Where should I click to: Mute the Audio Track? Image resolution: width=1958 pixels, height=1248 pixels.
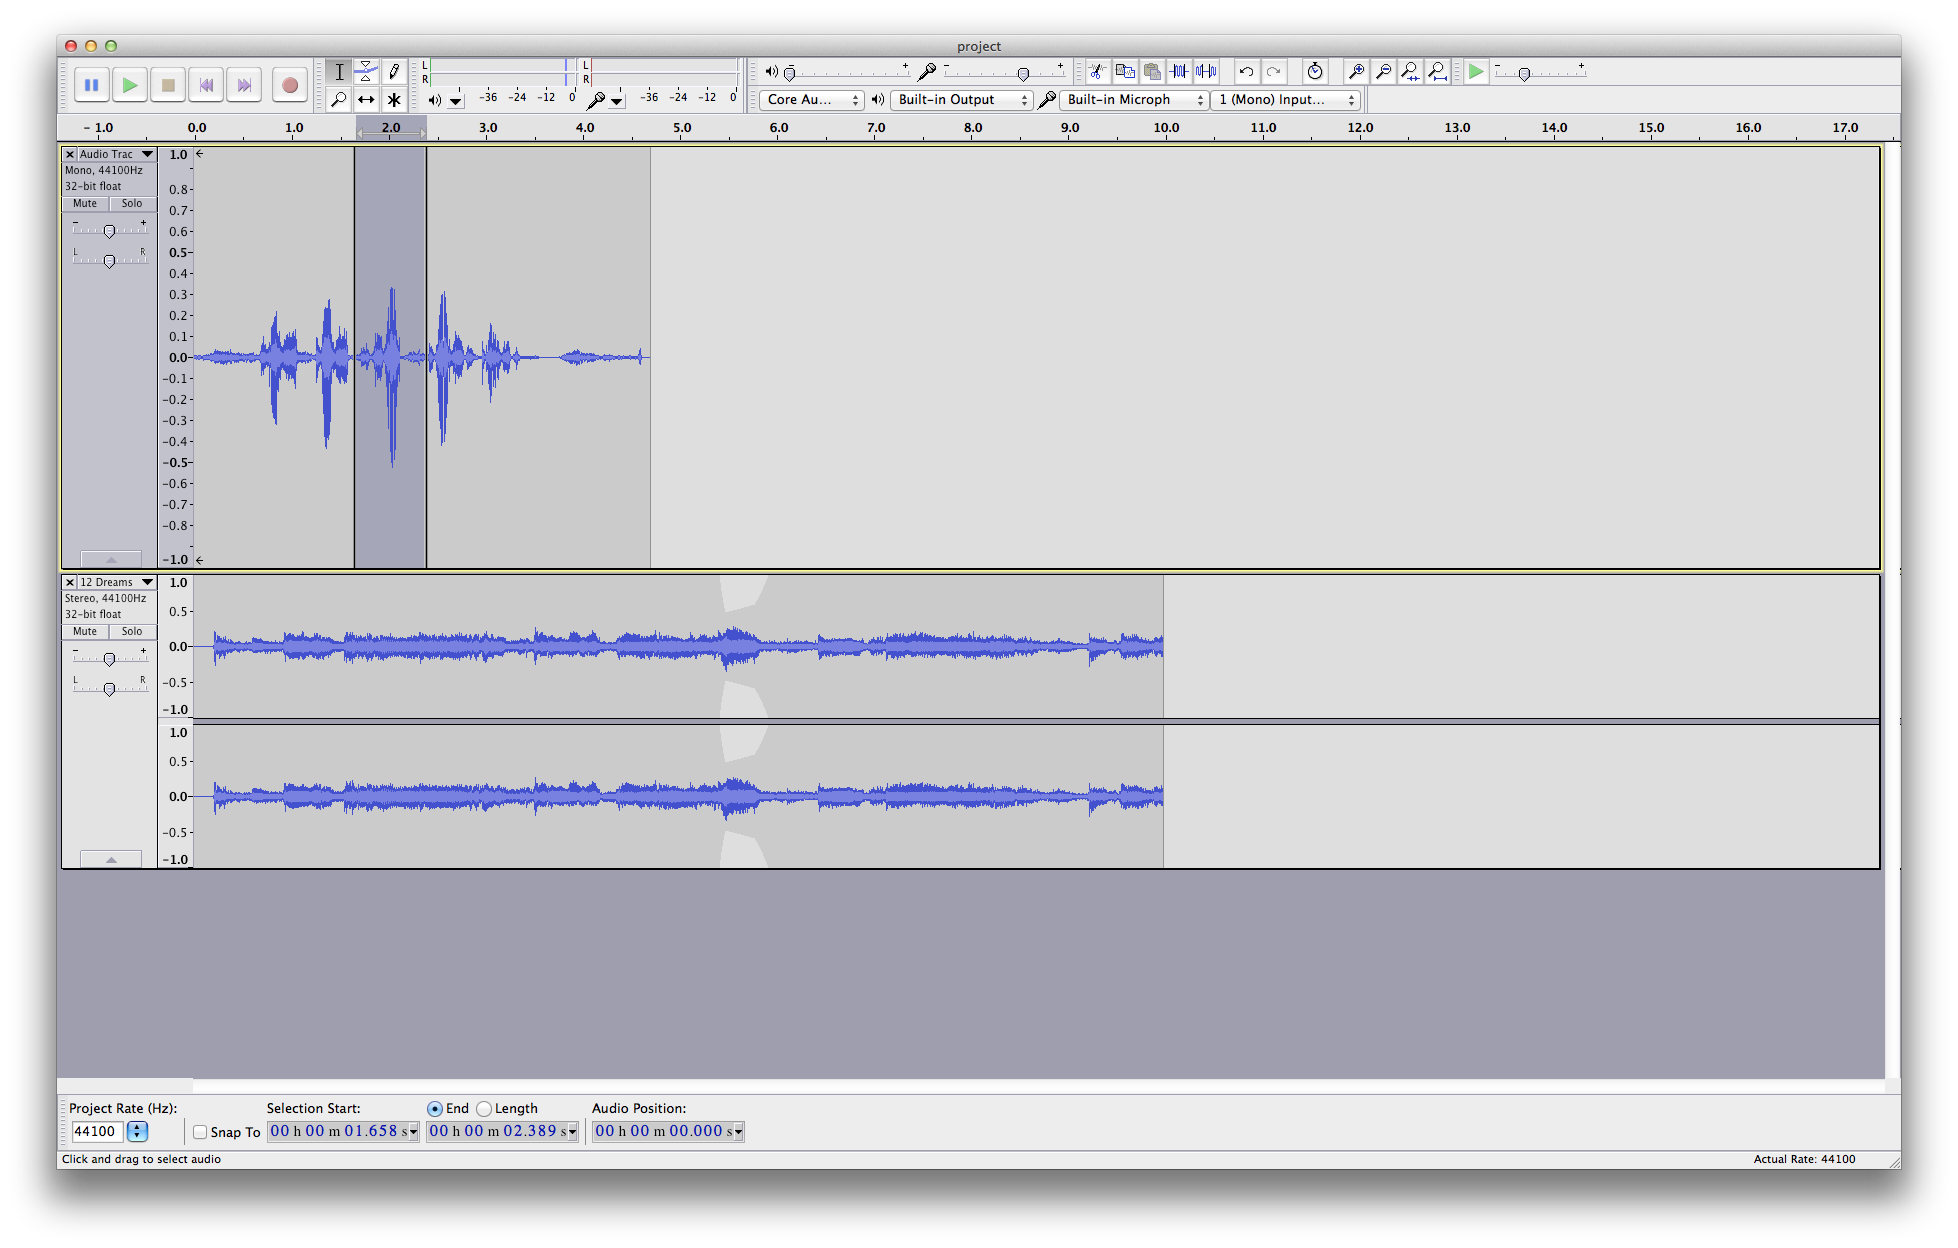point(85,204)
